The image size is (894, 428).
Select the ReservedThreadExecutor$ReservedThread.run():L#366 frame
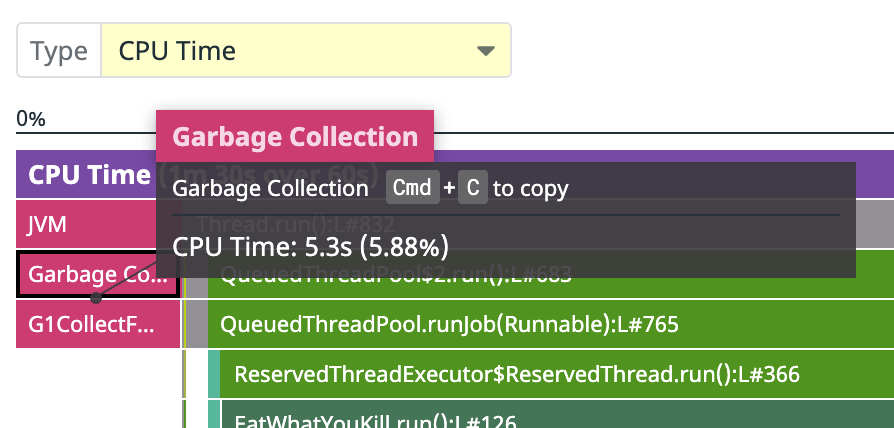click(558, 374)
